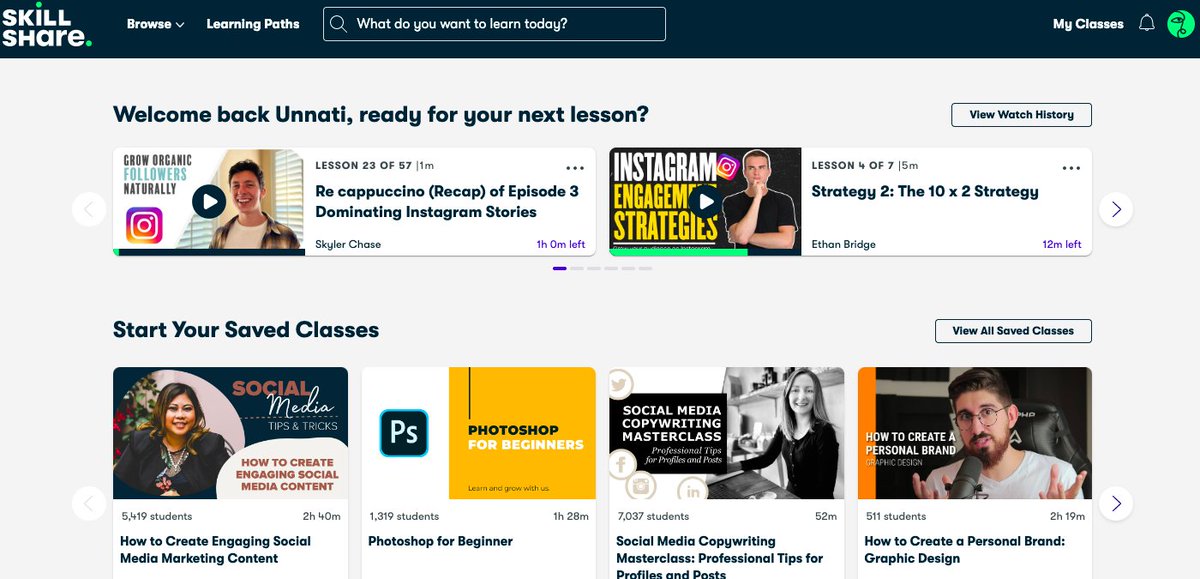Open How to Create Engaging Social Media title
This screenshot has width=1200, height=579.
(x=215, y=550)
